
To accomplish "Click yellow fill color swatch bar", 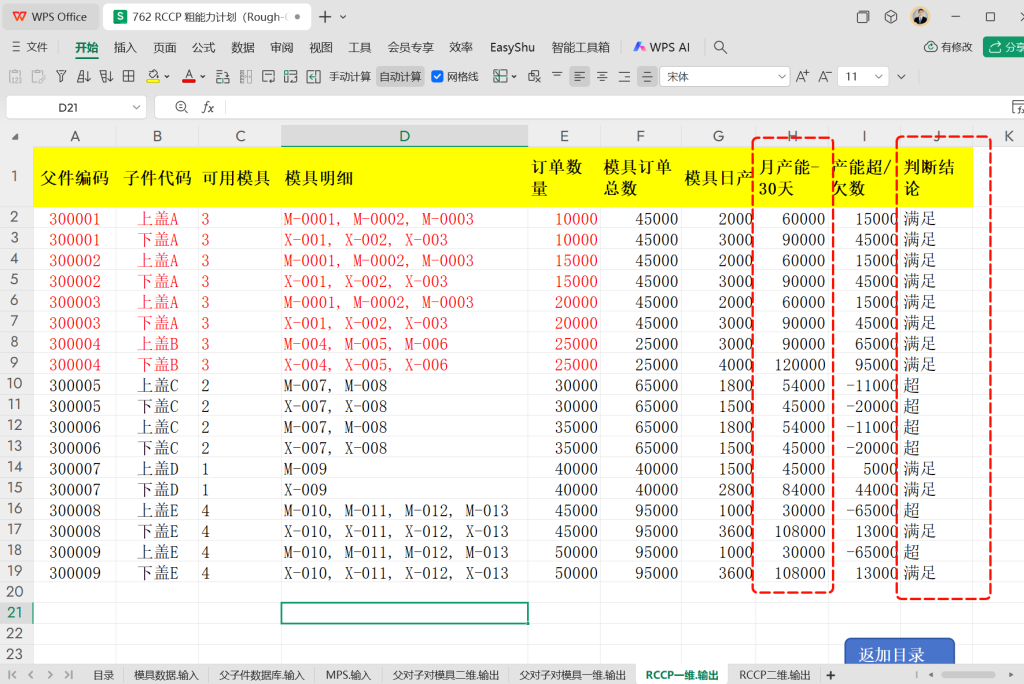I will (x=153, y=82).
